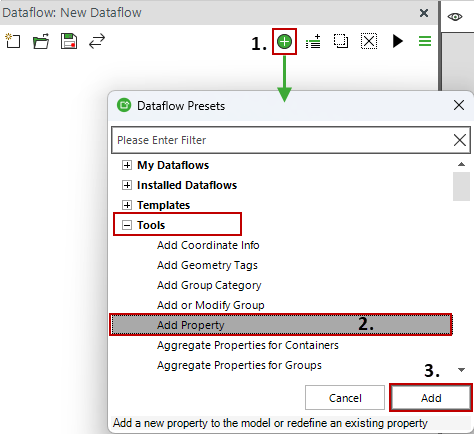474x434 pixels.
Task: Select the Add Property preset
Action: (x=281, y=325)
